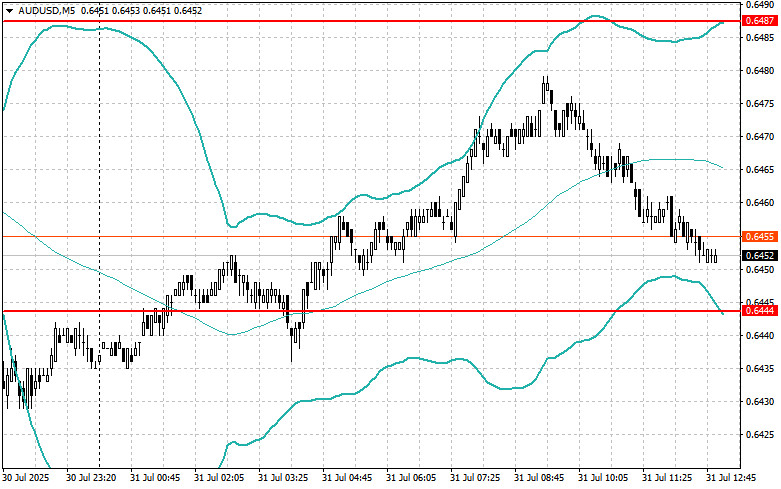Click the 0.6465 price scale value

click(760, 170)
